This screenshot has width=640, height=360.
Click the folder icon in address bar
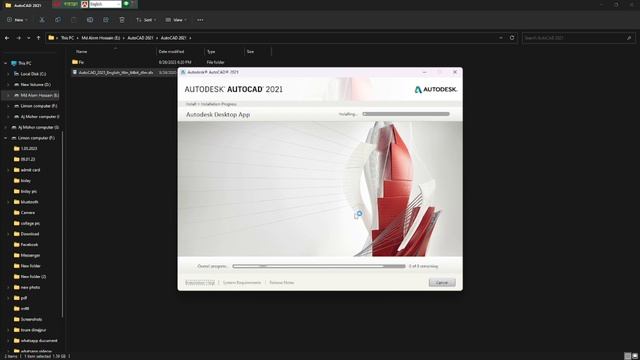click(x=51, y=38)
